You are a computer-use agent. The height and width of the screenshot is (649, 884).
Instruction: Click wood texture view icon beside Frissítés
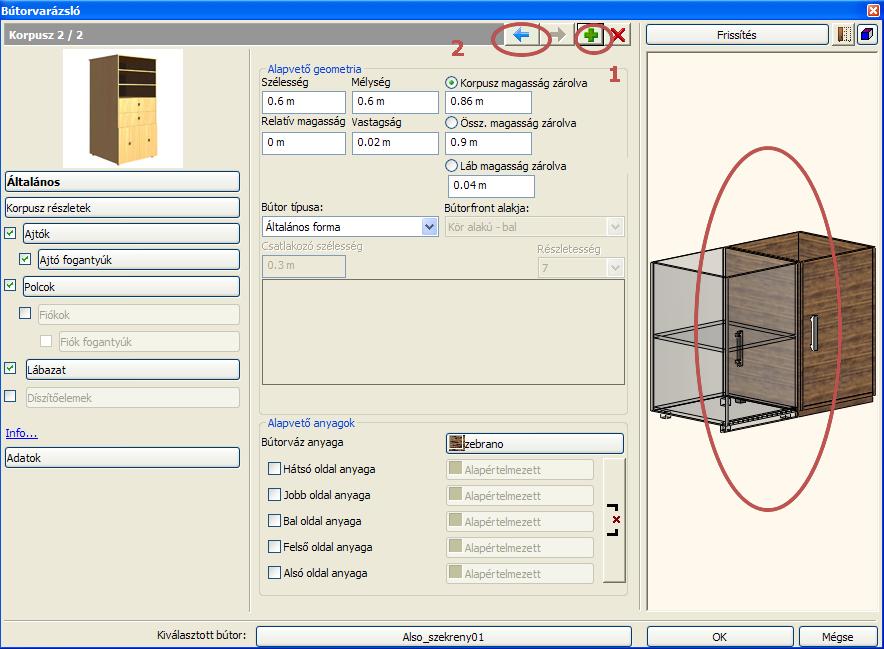[x=844, y=35]
